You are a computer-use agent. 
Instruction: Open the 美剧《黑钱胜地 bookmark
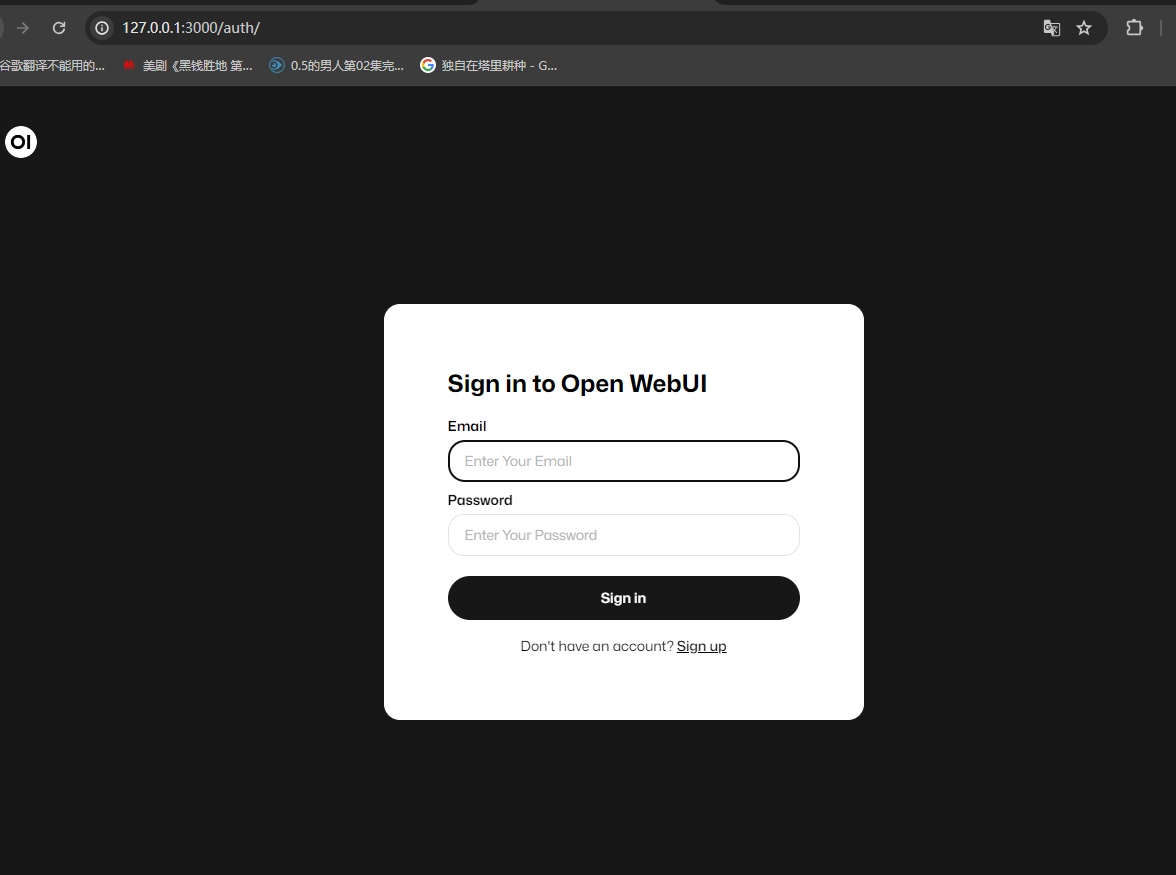[188, 66]
